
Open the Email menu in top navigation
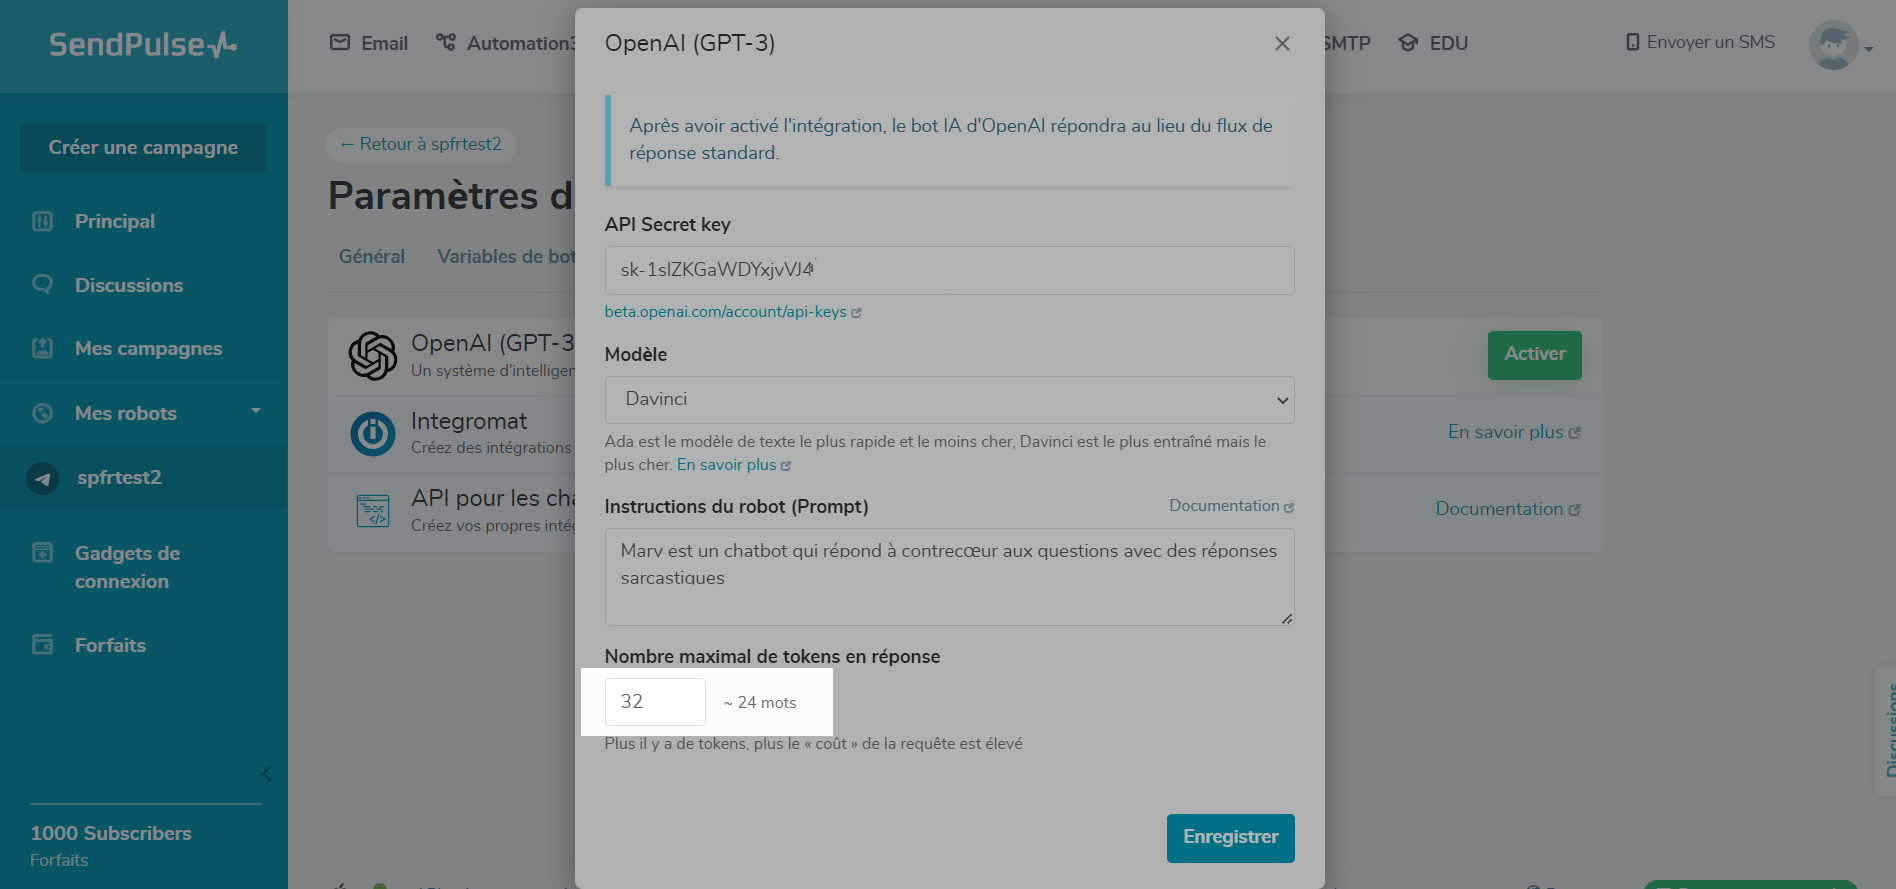tap(369, 43)
